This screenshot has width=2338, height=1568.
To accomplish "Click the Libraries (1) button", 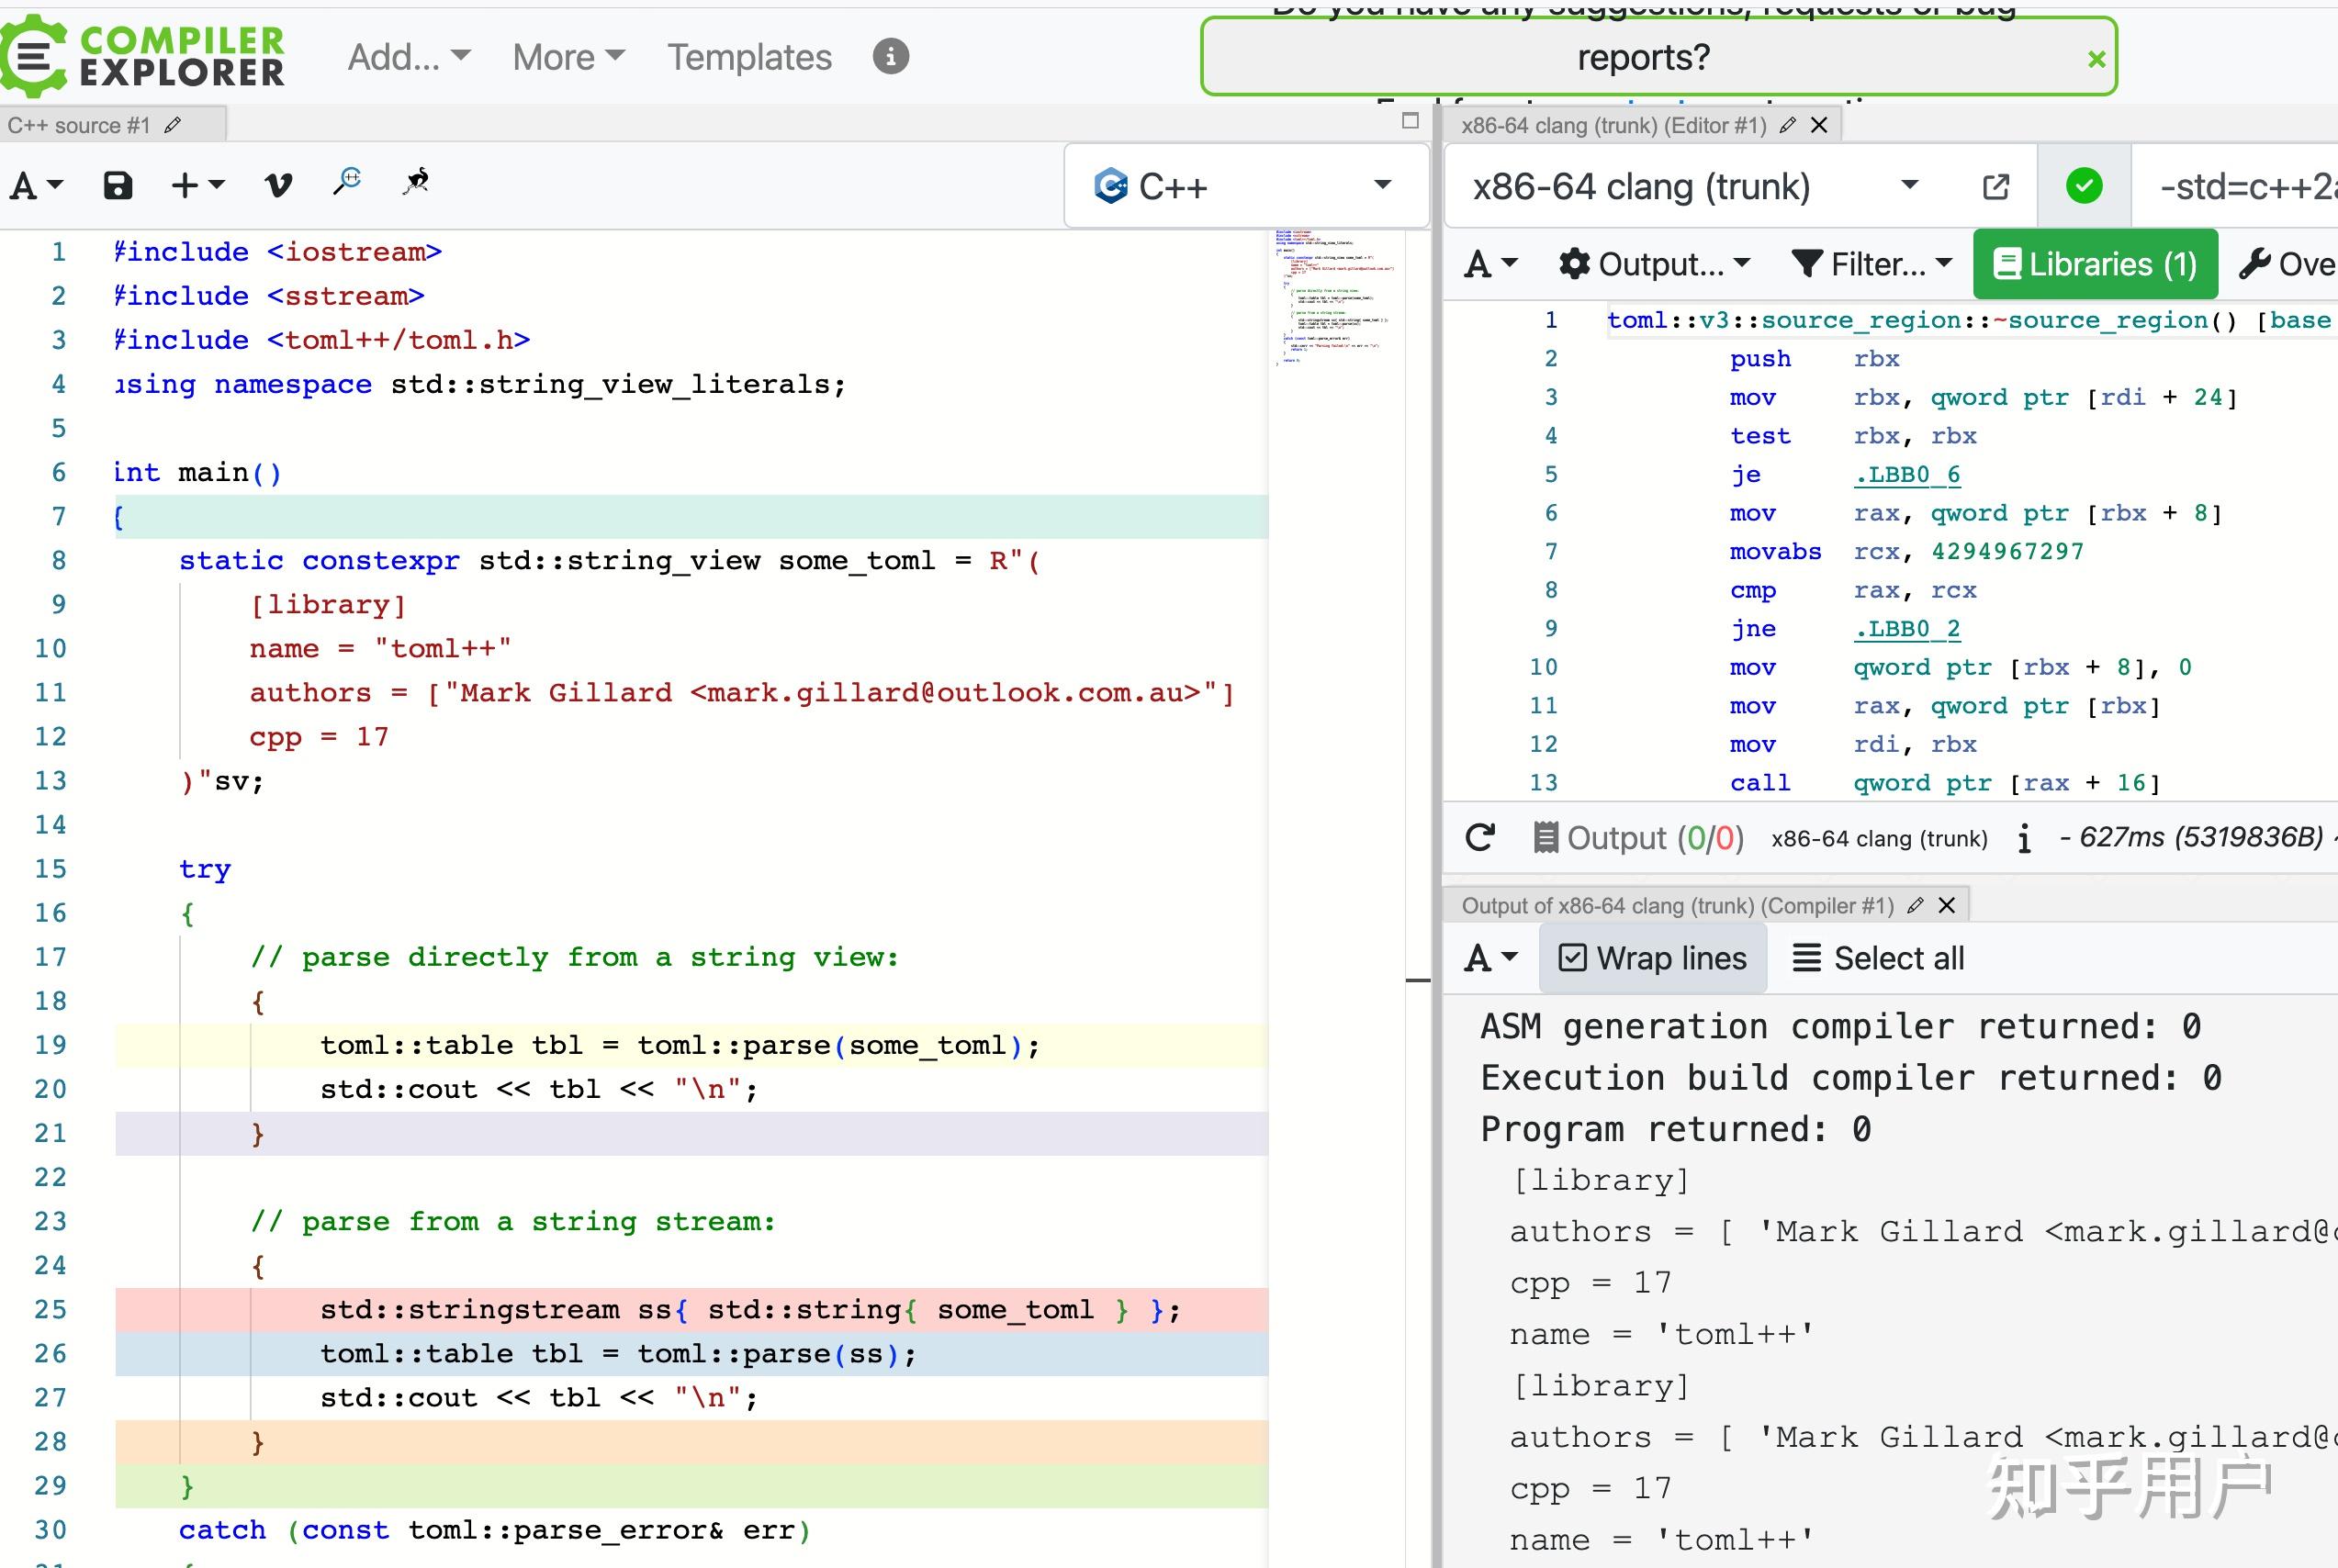I will point(2095,264).
